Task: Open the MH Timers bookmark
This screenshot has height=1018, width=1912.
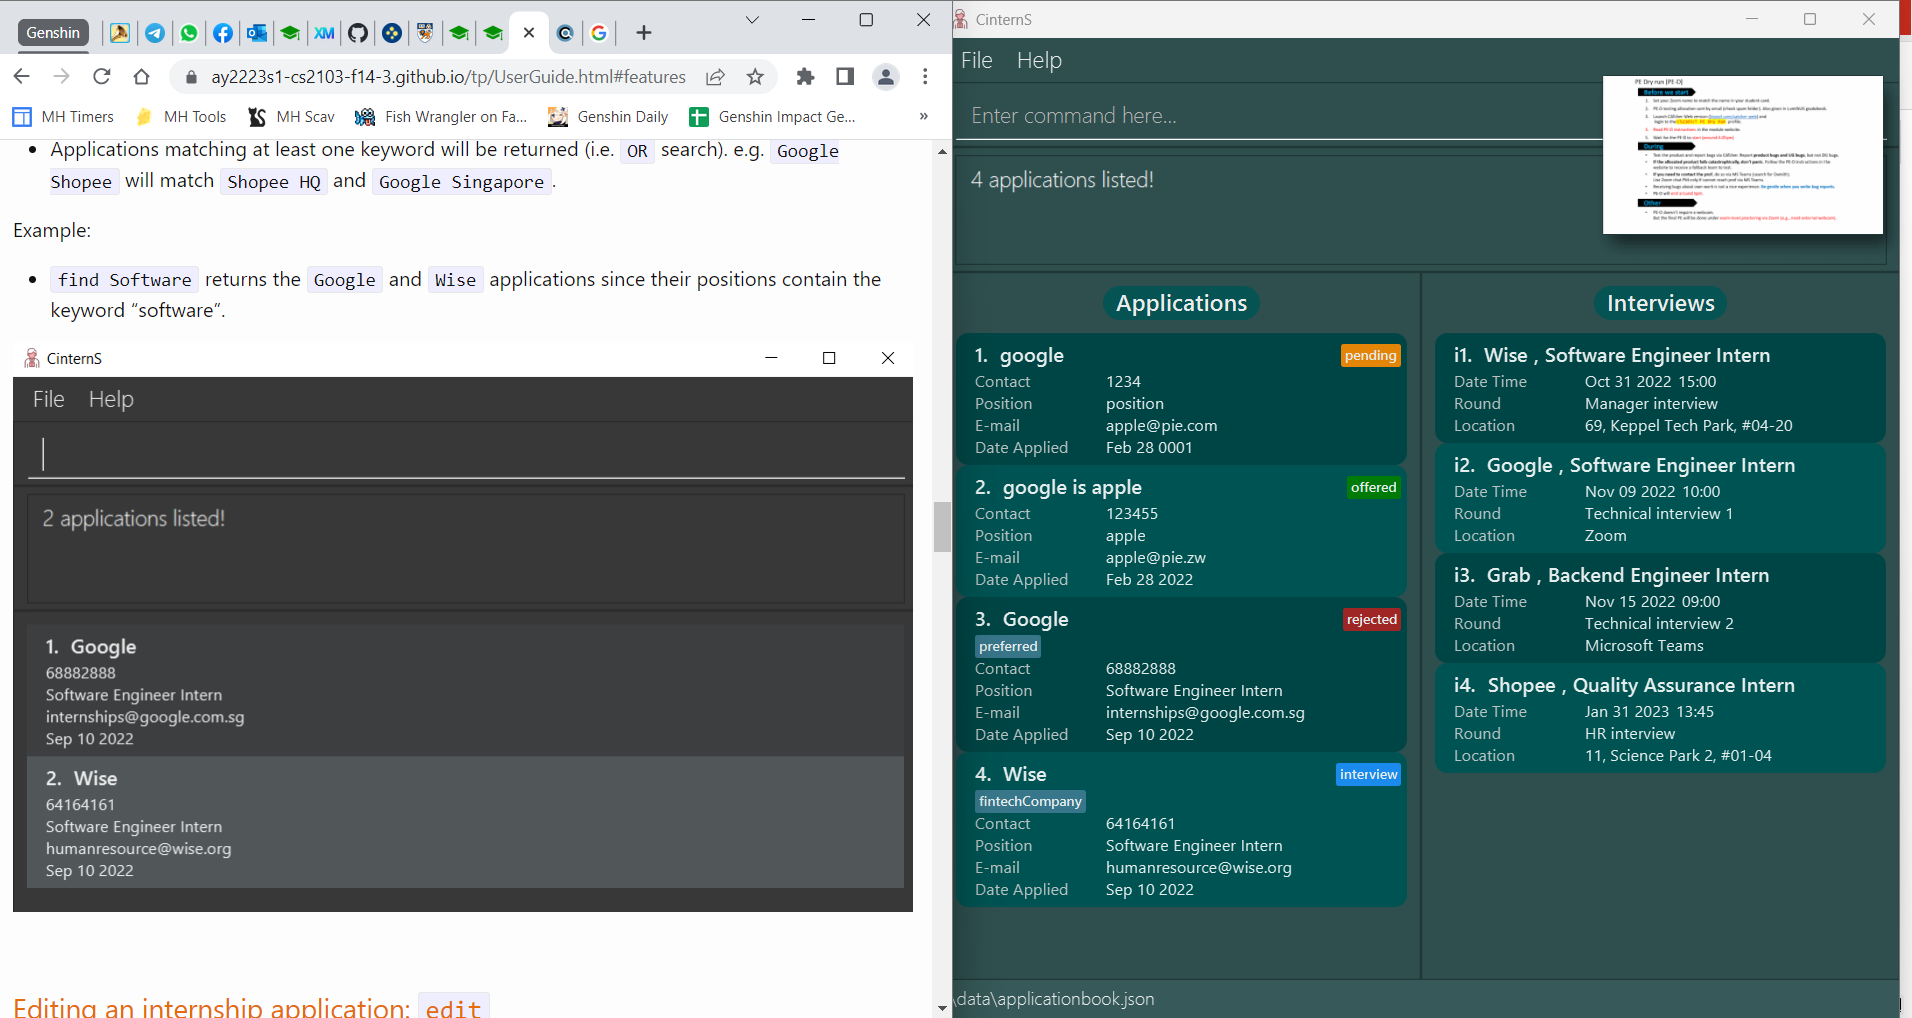Action: [63, 117]
